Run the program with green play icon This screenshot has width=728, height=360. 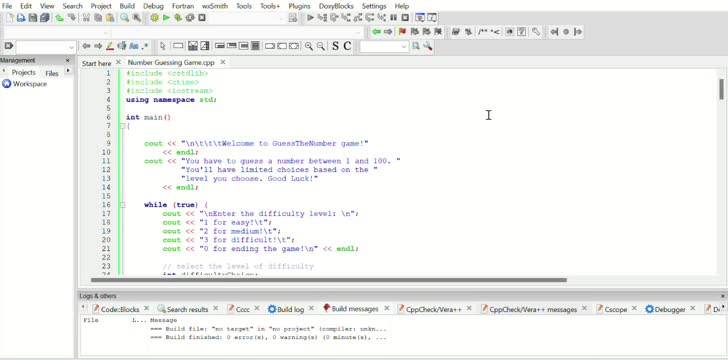166,18
